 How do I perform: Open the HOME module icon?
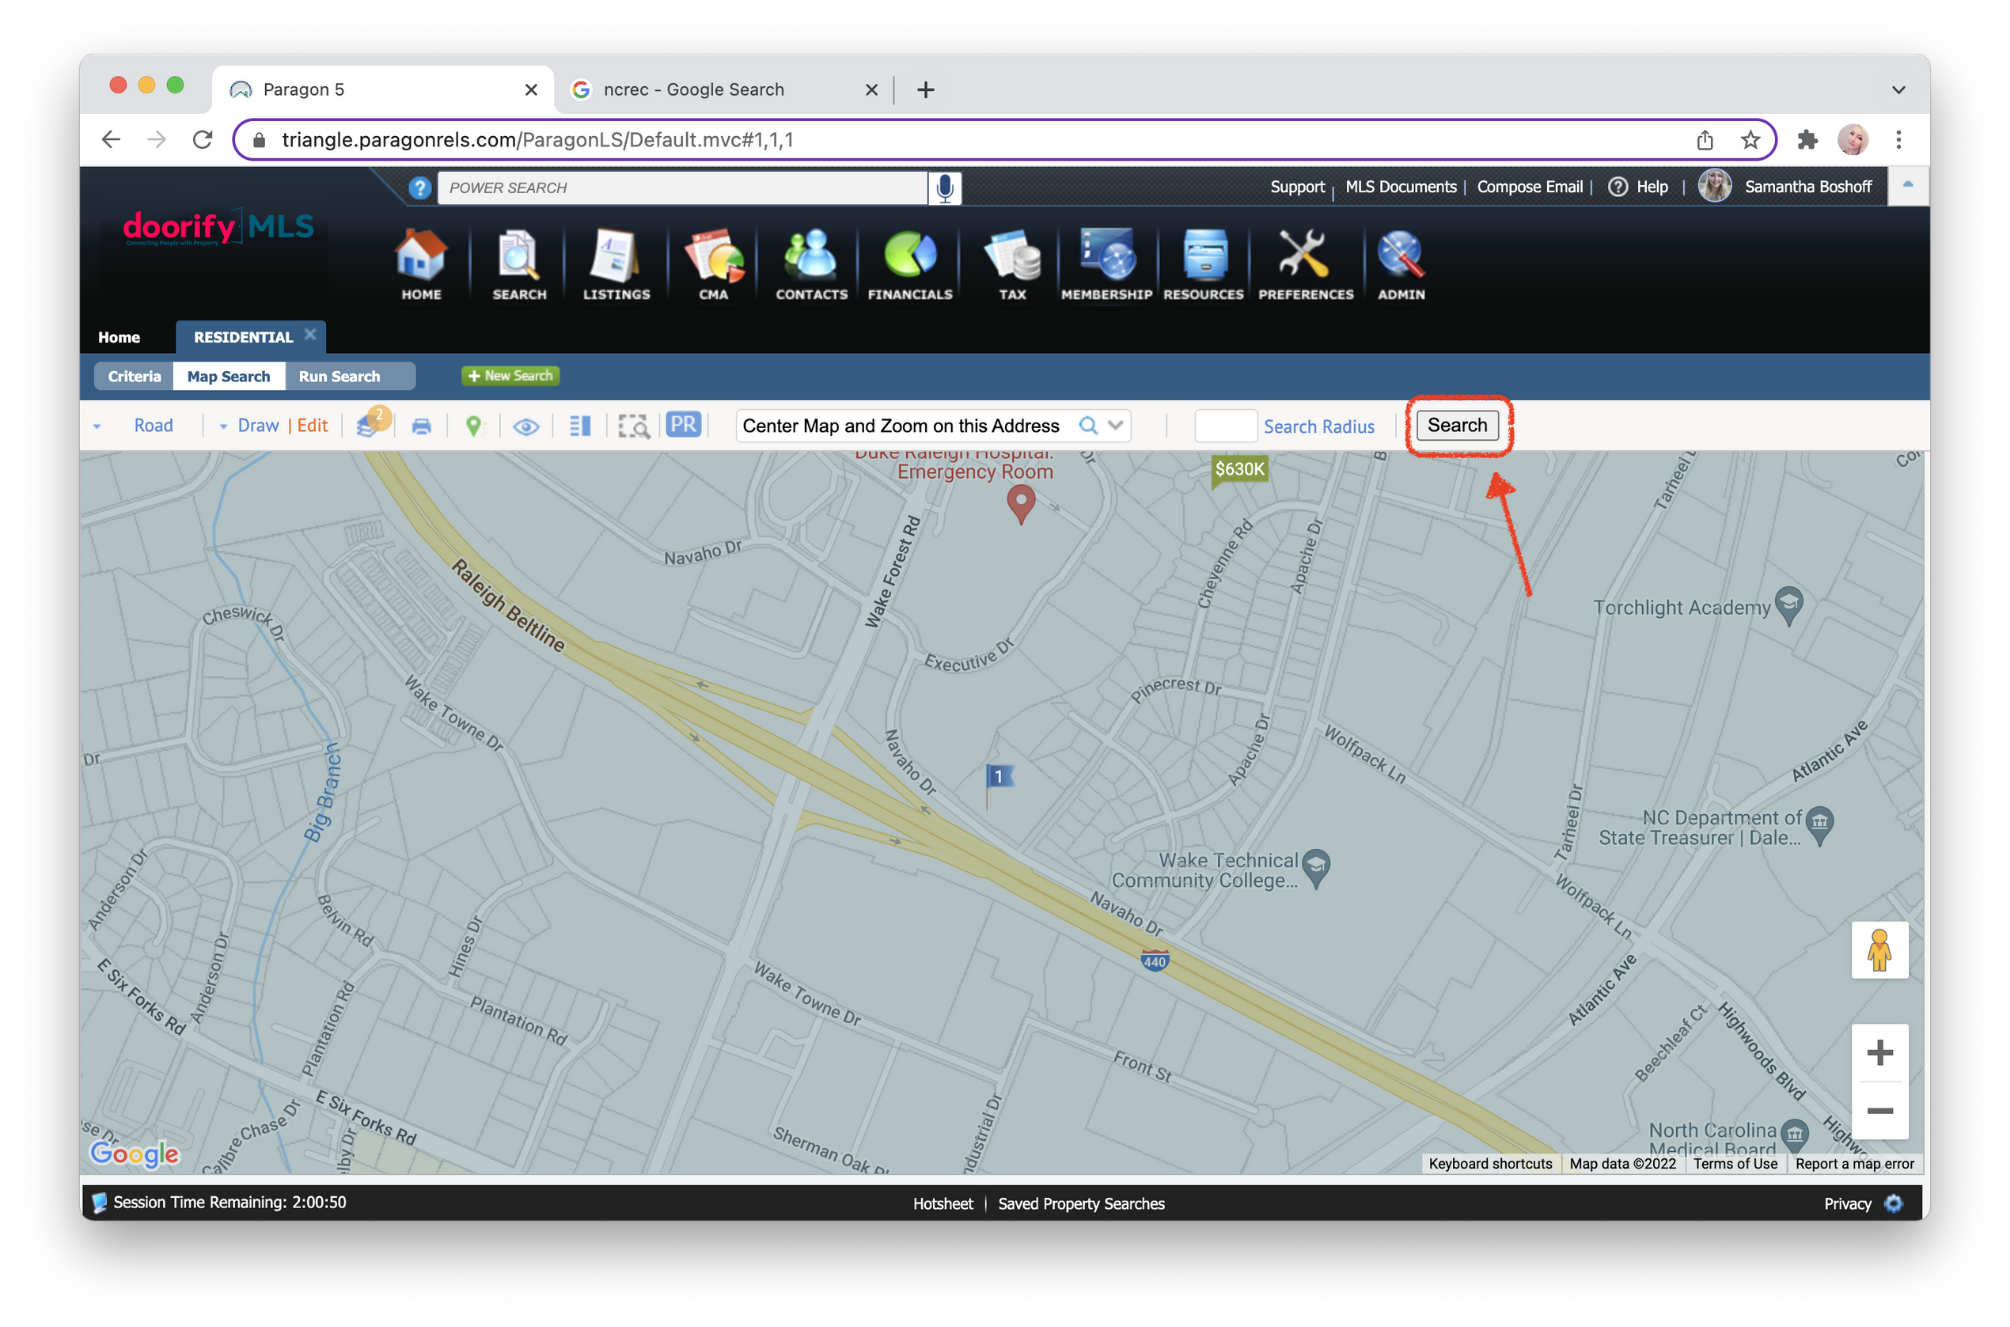click(x=421, y=264)
